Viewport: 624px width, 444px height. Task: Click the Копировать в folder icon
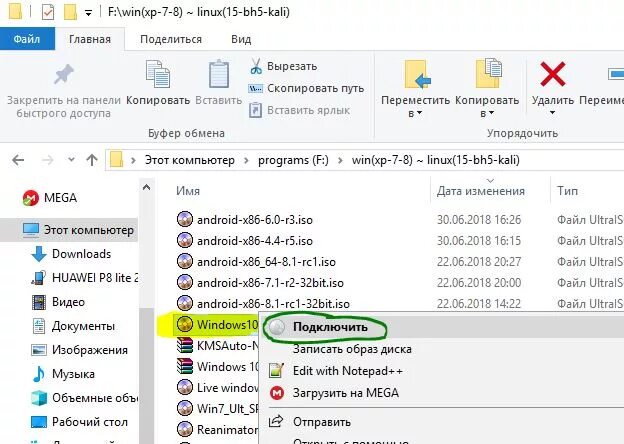[x=488, y=73]
